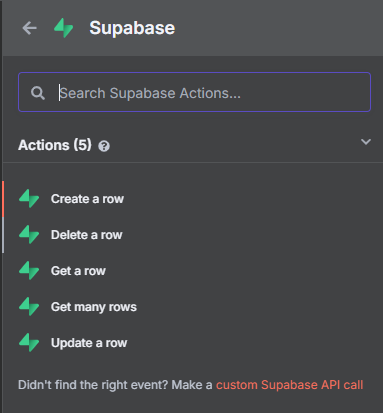Click the Supabase title text in the header

tap(132, 28)
